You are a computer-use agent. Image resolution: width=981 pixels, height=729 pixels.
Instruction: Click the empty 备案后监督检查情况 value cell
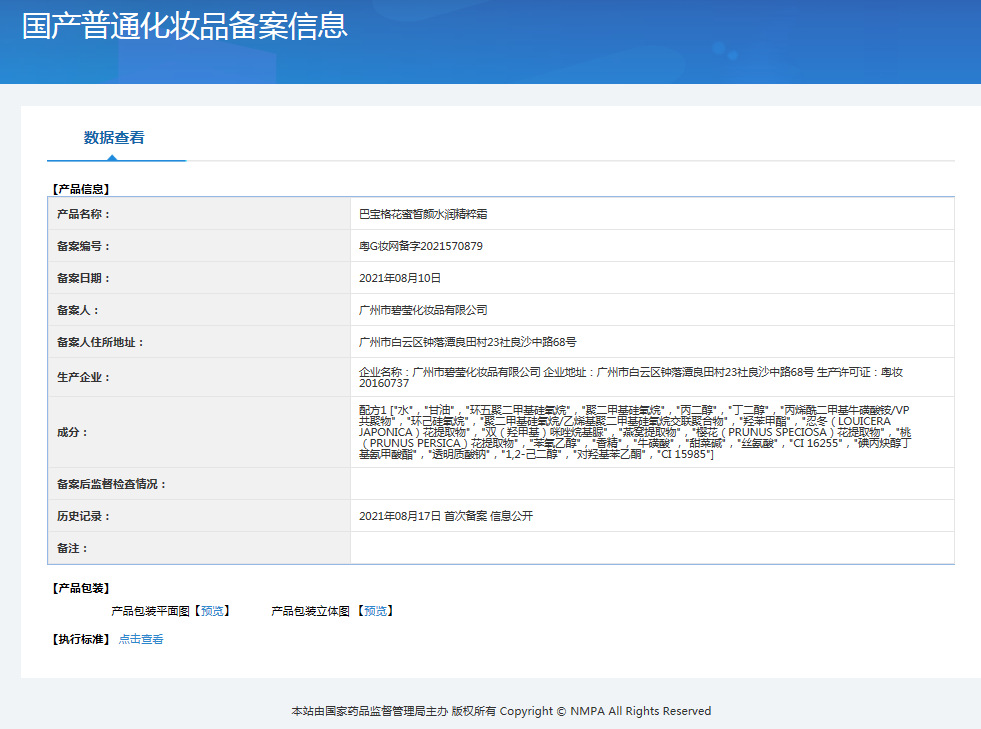(x=651, y=484)
